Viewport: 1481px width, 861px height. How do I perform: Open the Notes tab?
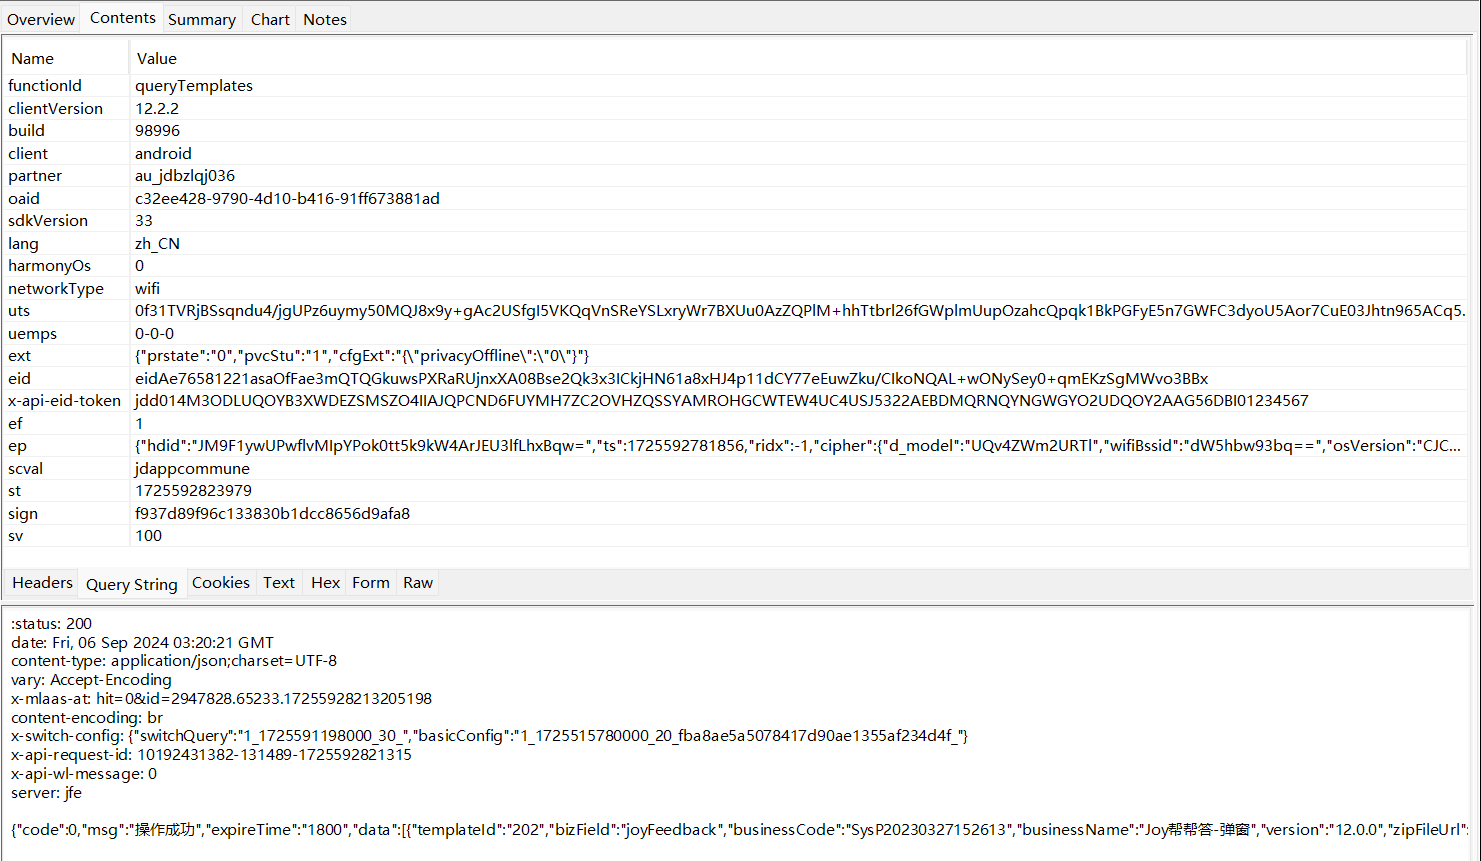(325, 19)
